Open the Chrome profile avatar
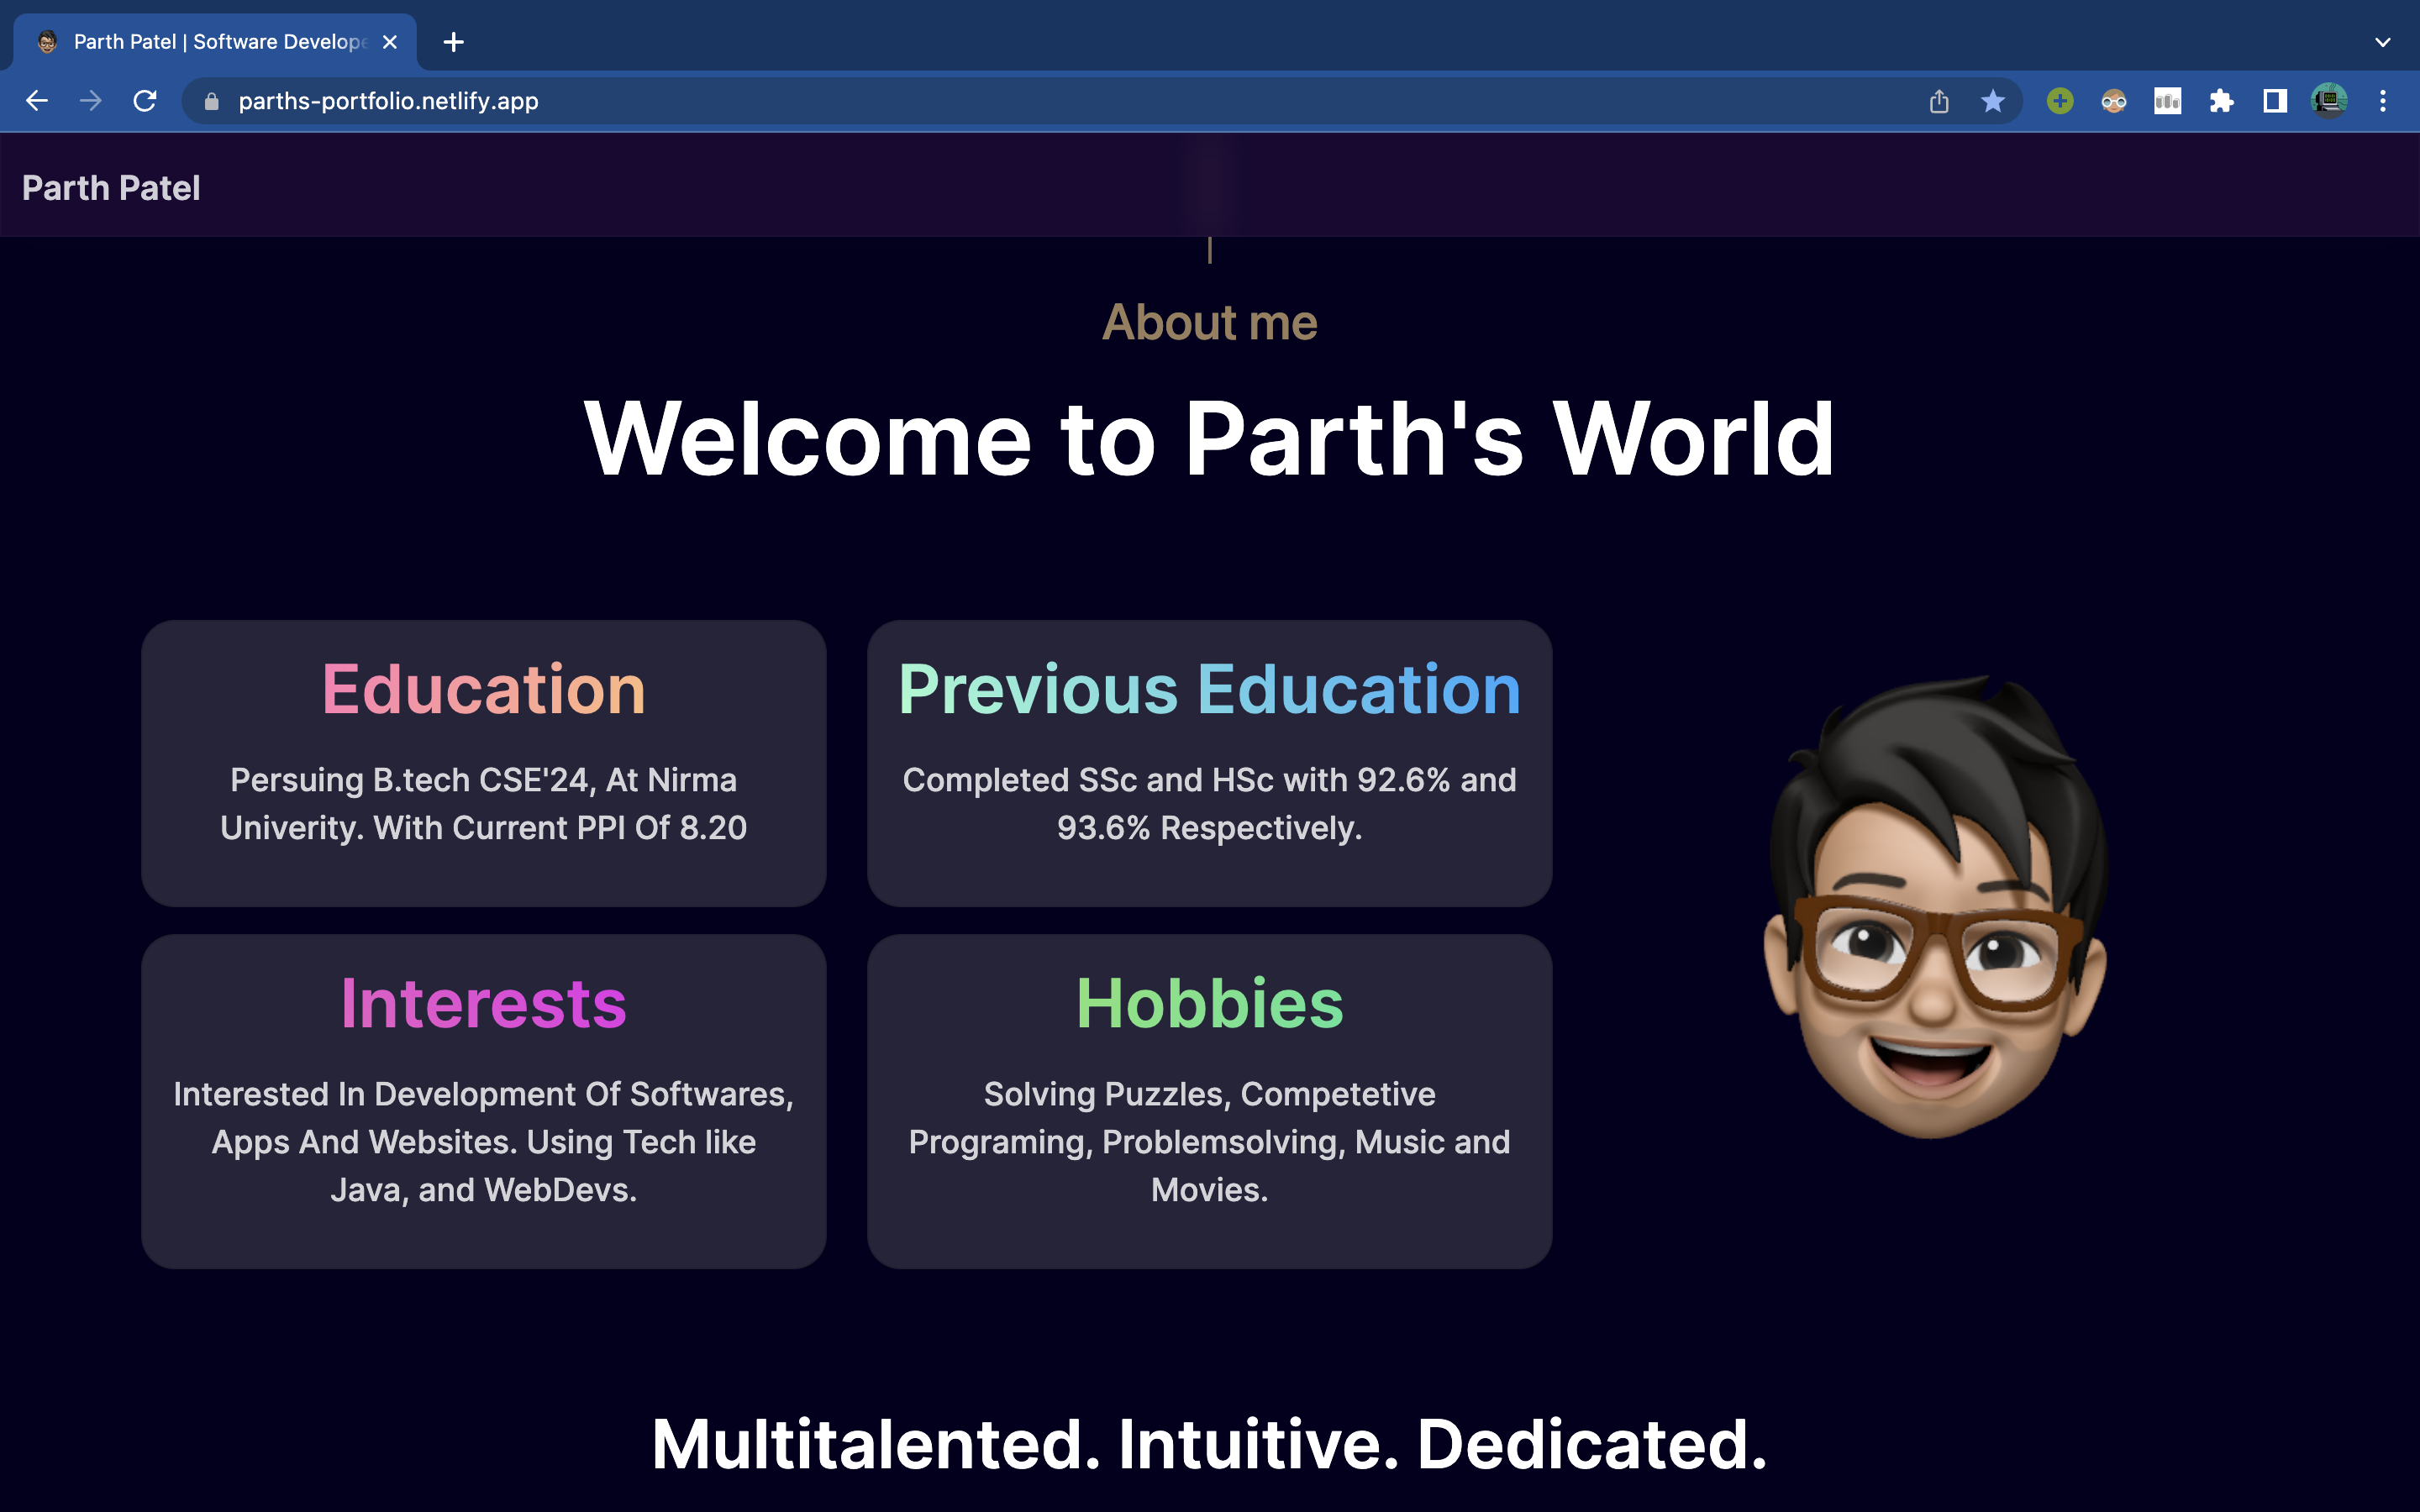2420x1512 pixels. (x=2329, y=101)
